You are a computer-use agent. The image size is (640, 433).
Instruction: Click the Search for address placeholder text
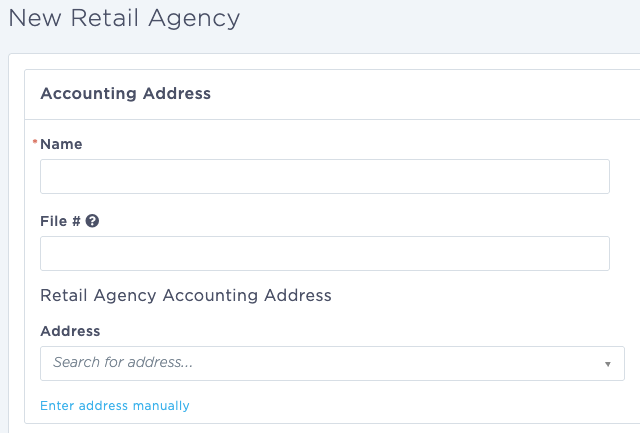pos(122,362)
